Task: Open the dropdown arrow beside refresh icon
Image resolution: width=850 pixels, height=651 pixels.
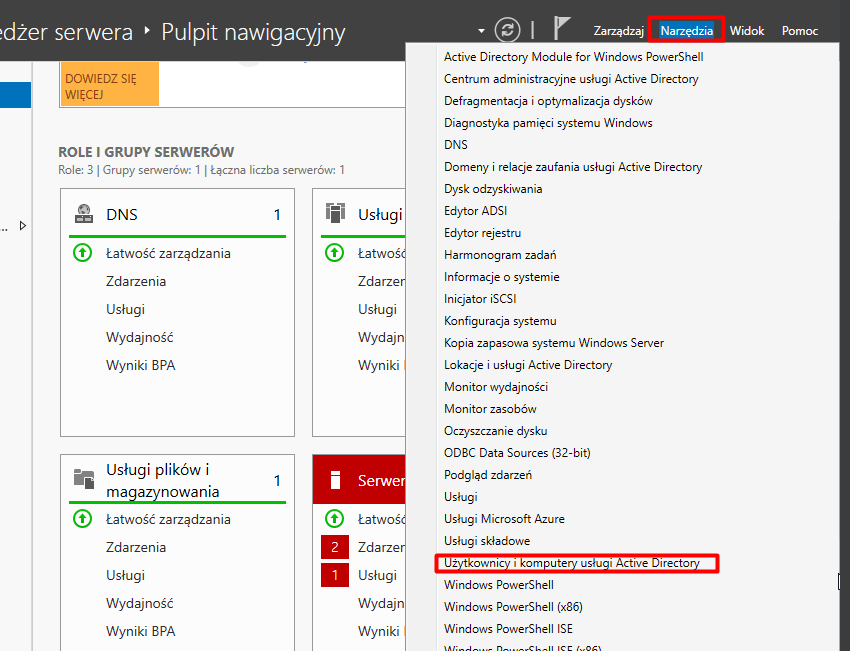Action: click(481, 31)
